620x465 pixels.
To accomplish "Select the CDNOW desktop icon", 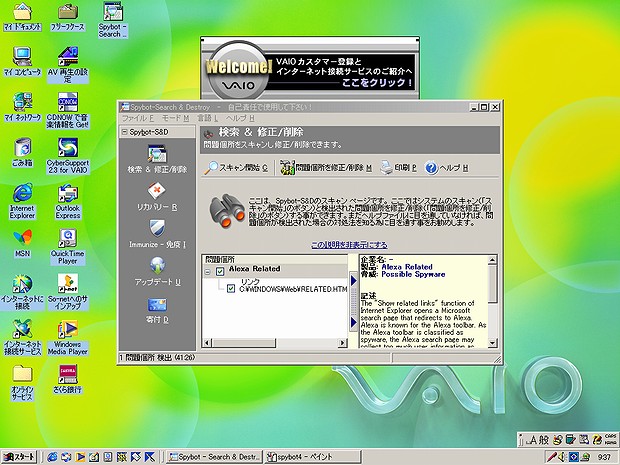I will pos(68,110).
